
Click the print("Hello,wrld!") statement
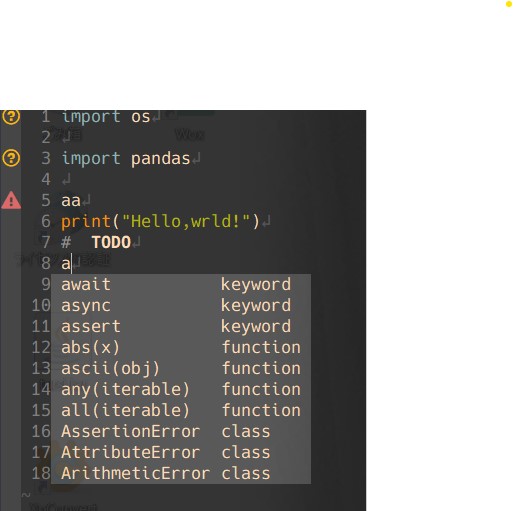[x=160, y=221]
